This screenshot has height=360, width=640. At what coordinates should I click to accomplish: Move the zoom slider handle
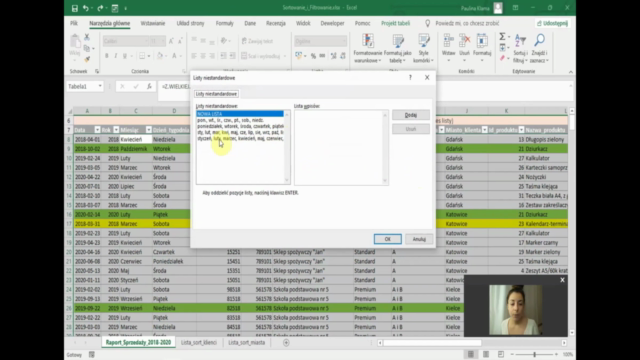(x=534, y=354)
